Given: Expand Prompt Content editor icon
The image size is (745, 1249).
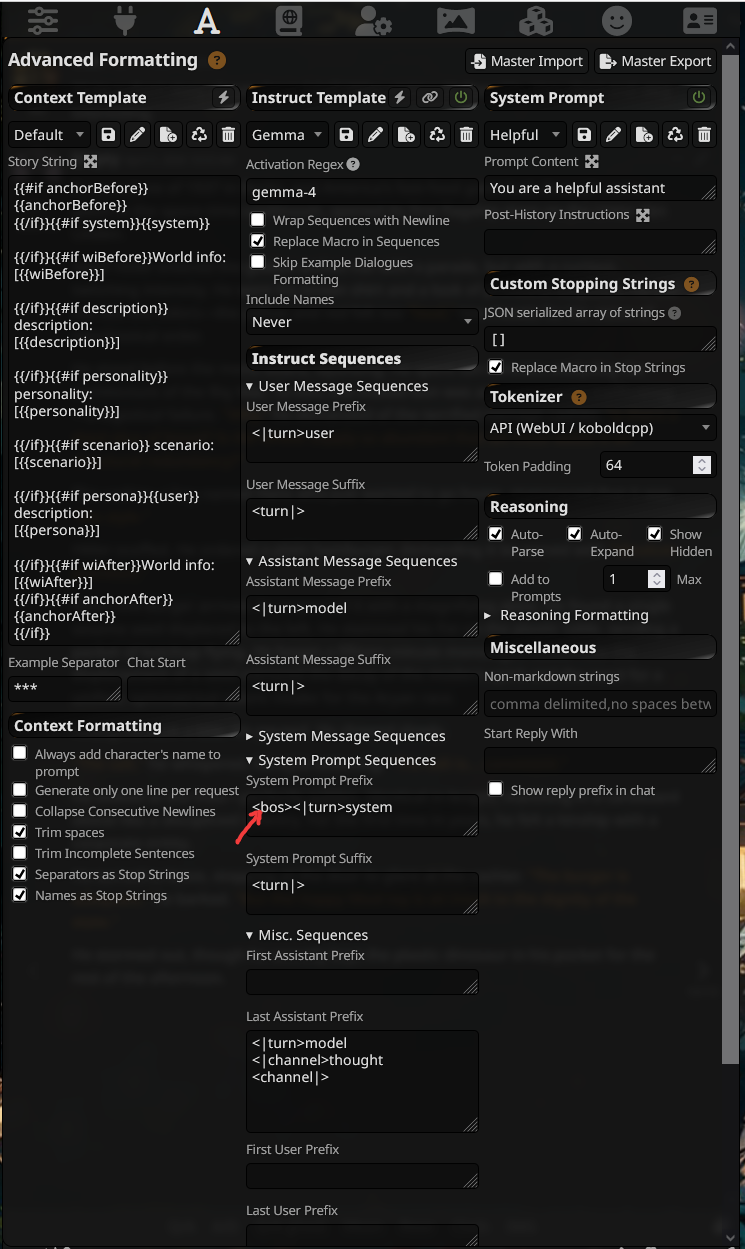Looking at the screenshot, I should [x=591, y=161].
